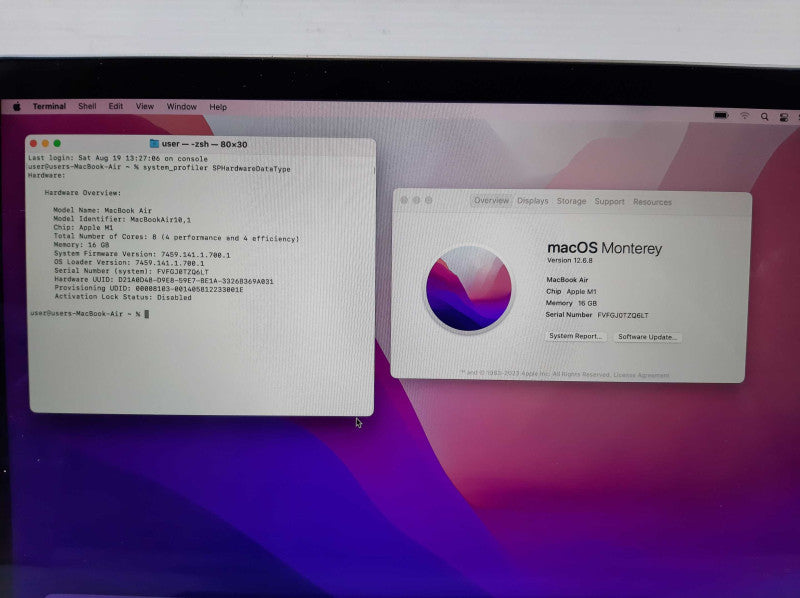
Task: Check the battery status icon
Action: pos(721,115)
